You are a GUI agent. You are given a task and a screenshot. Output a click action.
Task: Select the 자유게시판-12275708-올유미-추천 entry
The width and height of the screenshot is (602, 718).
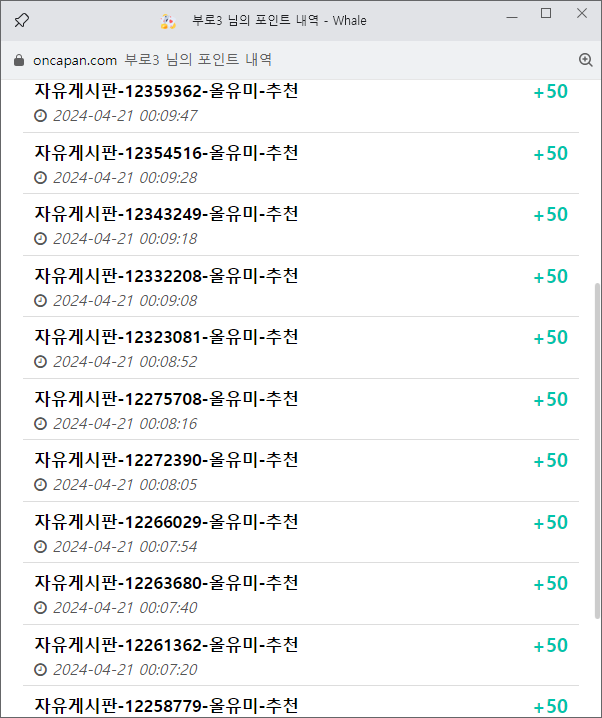(166, 399)
